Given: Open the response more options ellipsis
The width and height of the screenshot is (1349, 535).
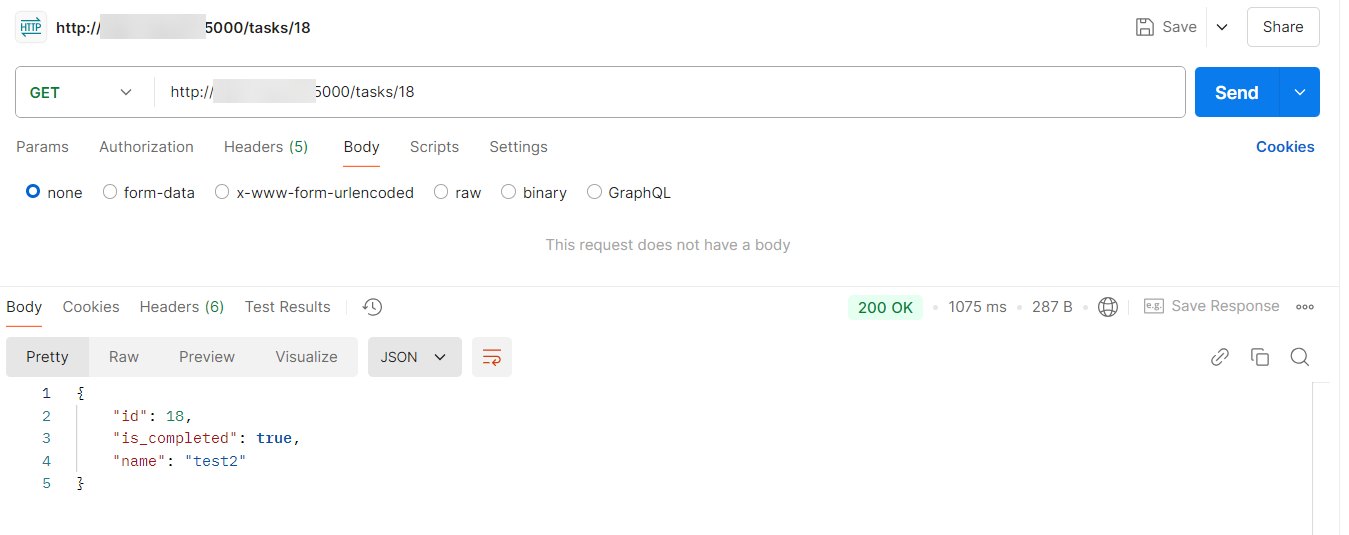Looking at the screenshot, I should tap(1304, 307).
